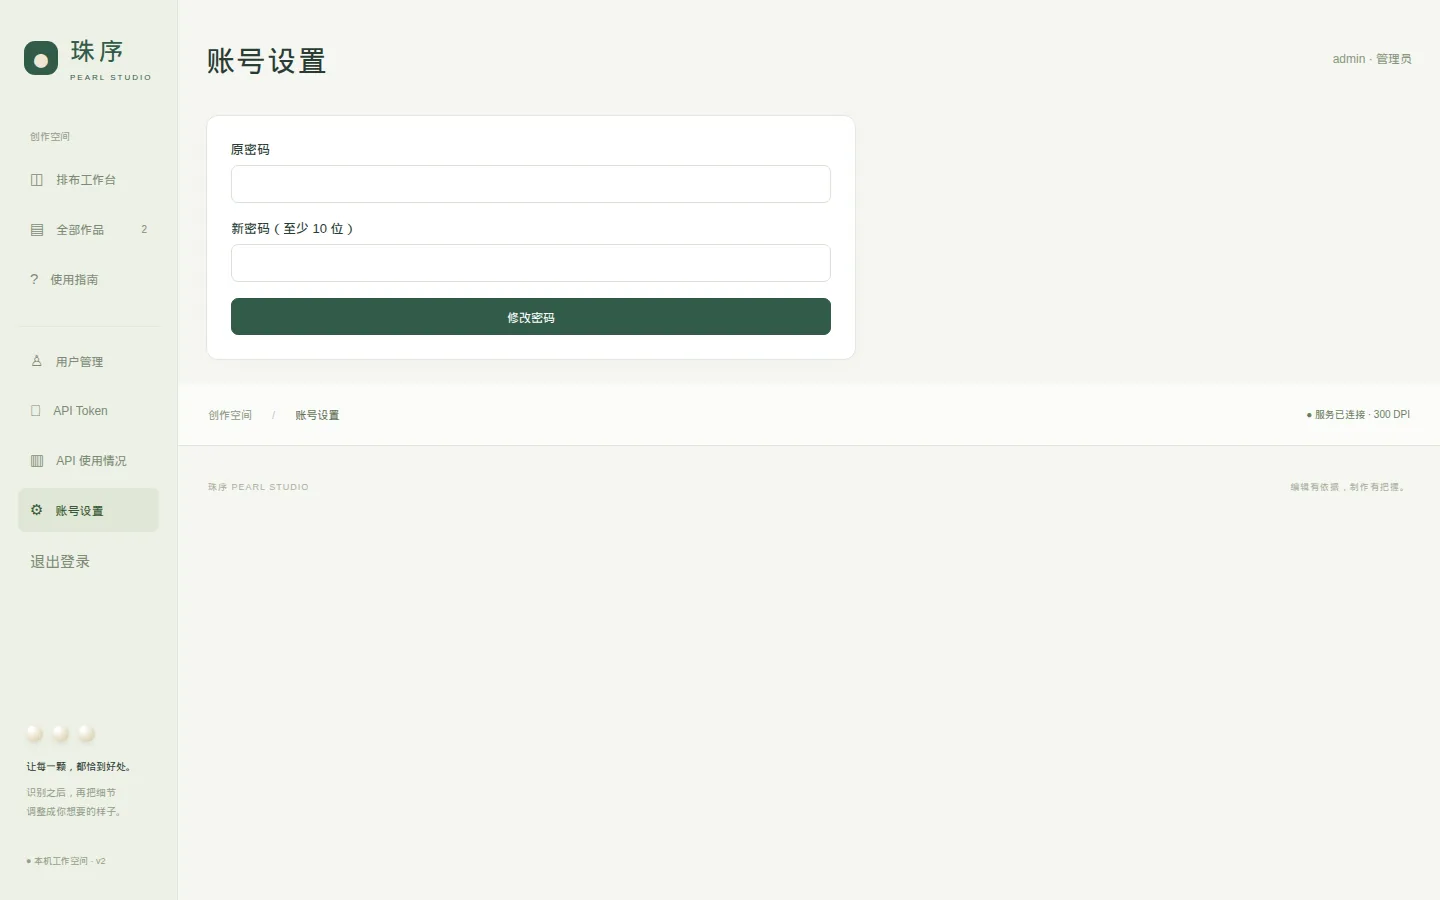Click the 珠序 Pearl Studio logo icon
The image size is (1440, 900).
coord(41,58)
